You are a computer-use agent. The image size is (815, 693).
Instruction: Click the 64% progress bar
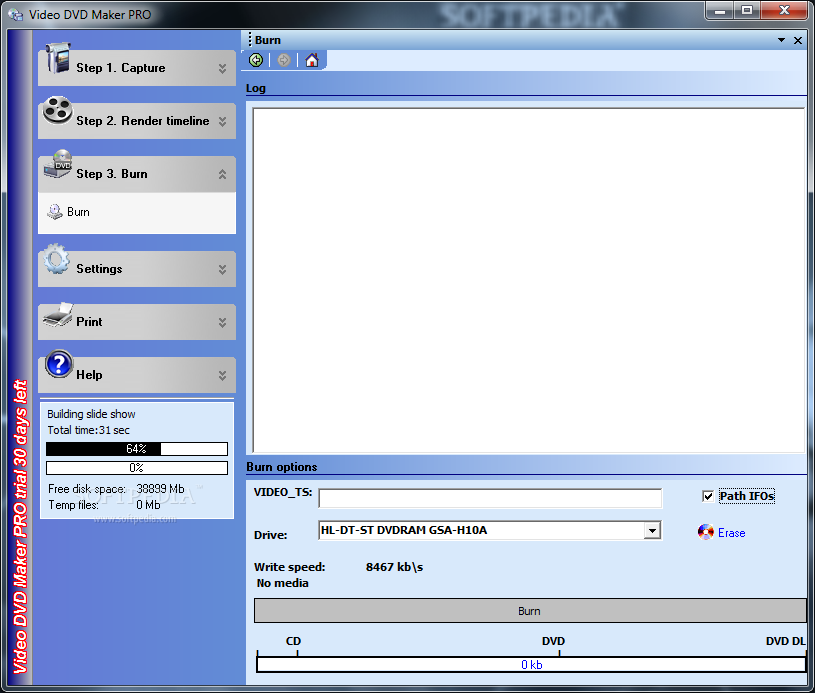point(137,449)
